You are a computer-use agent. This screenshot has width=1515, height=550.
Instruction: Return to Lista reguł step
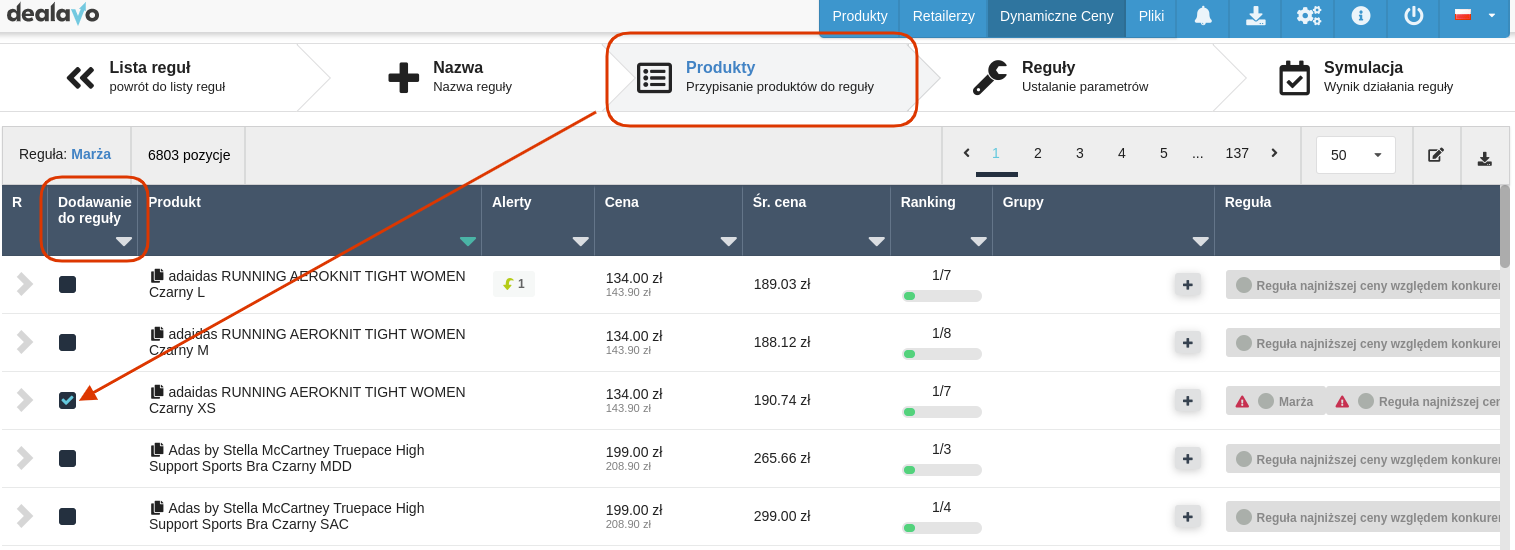145,77
